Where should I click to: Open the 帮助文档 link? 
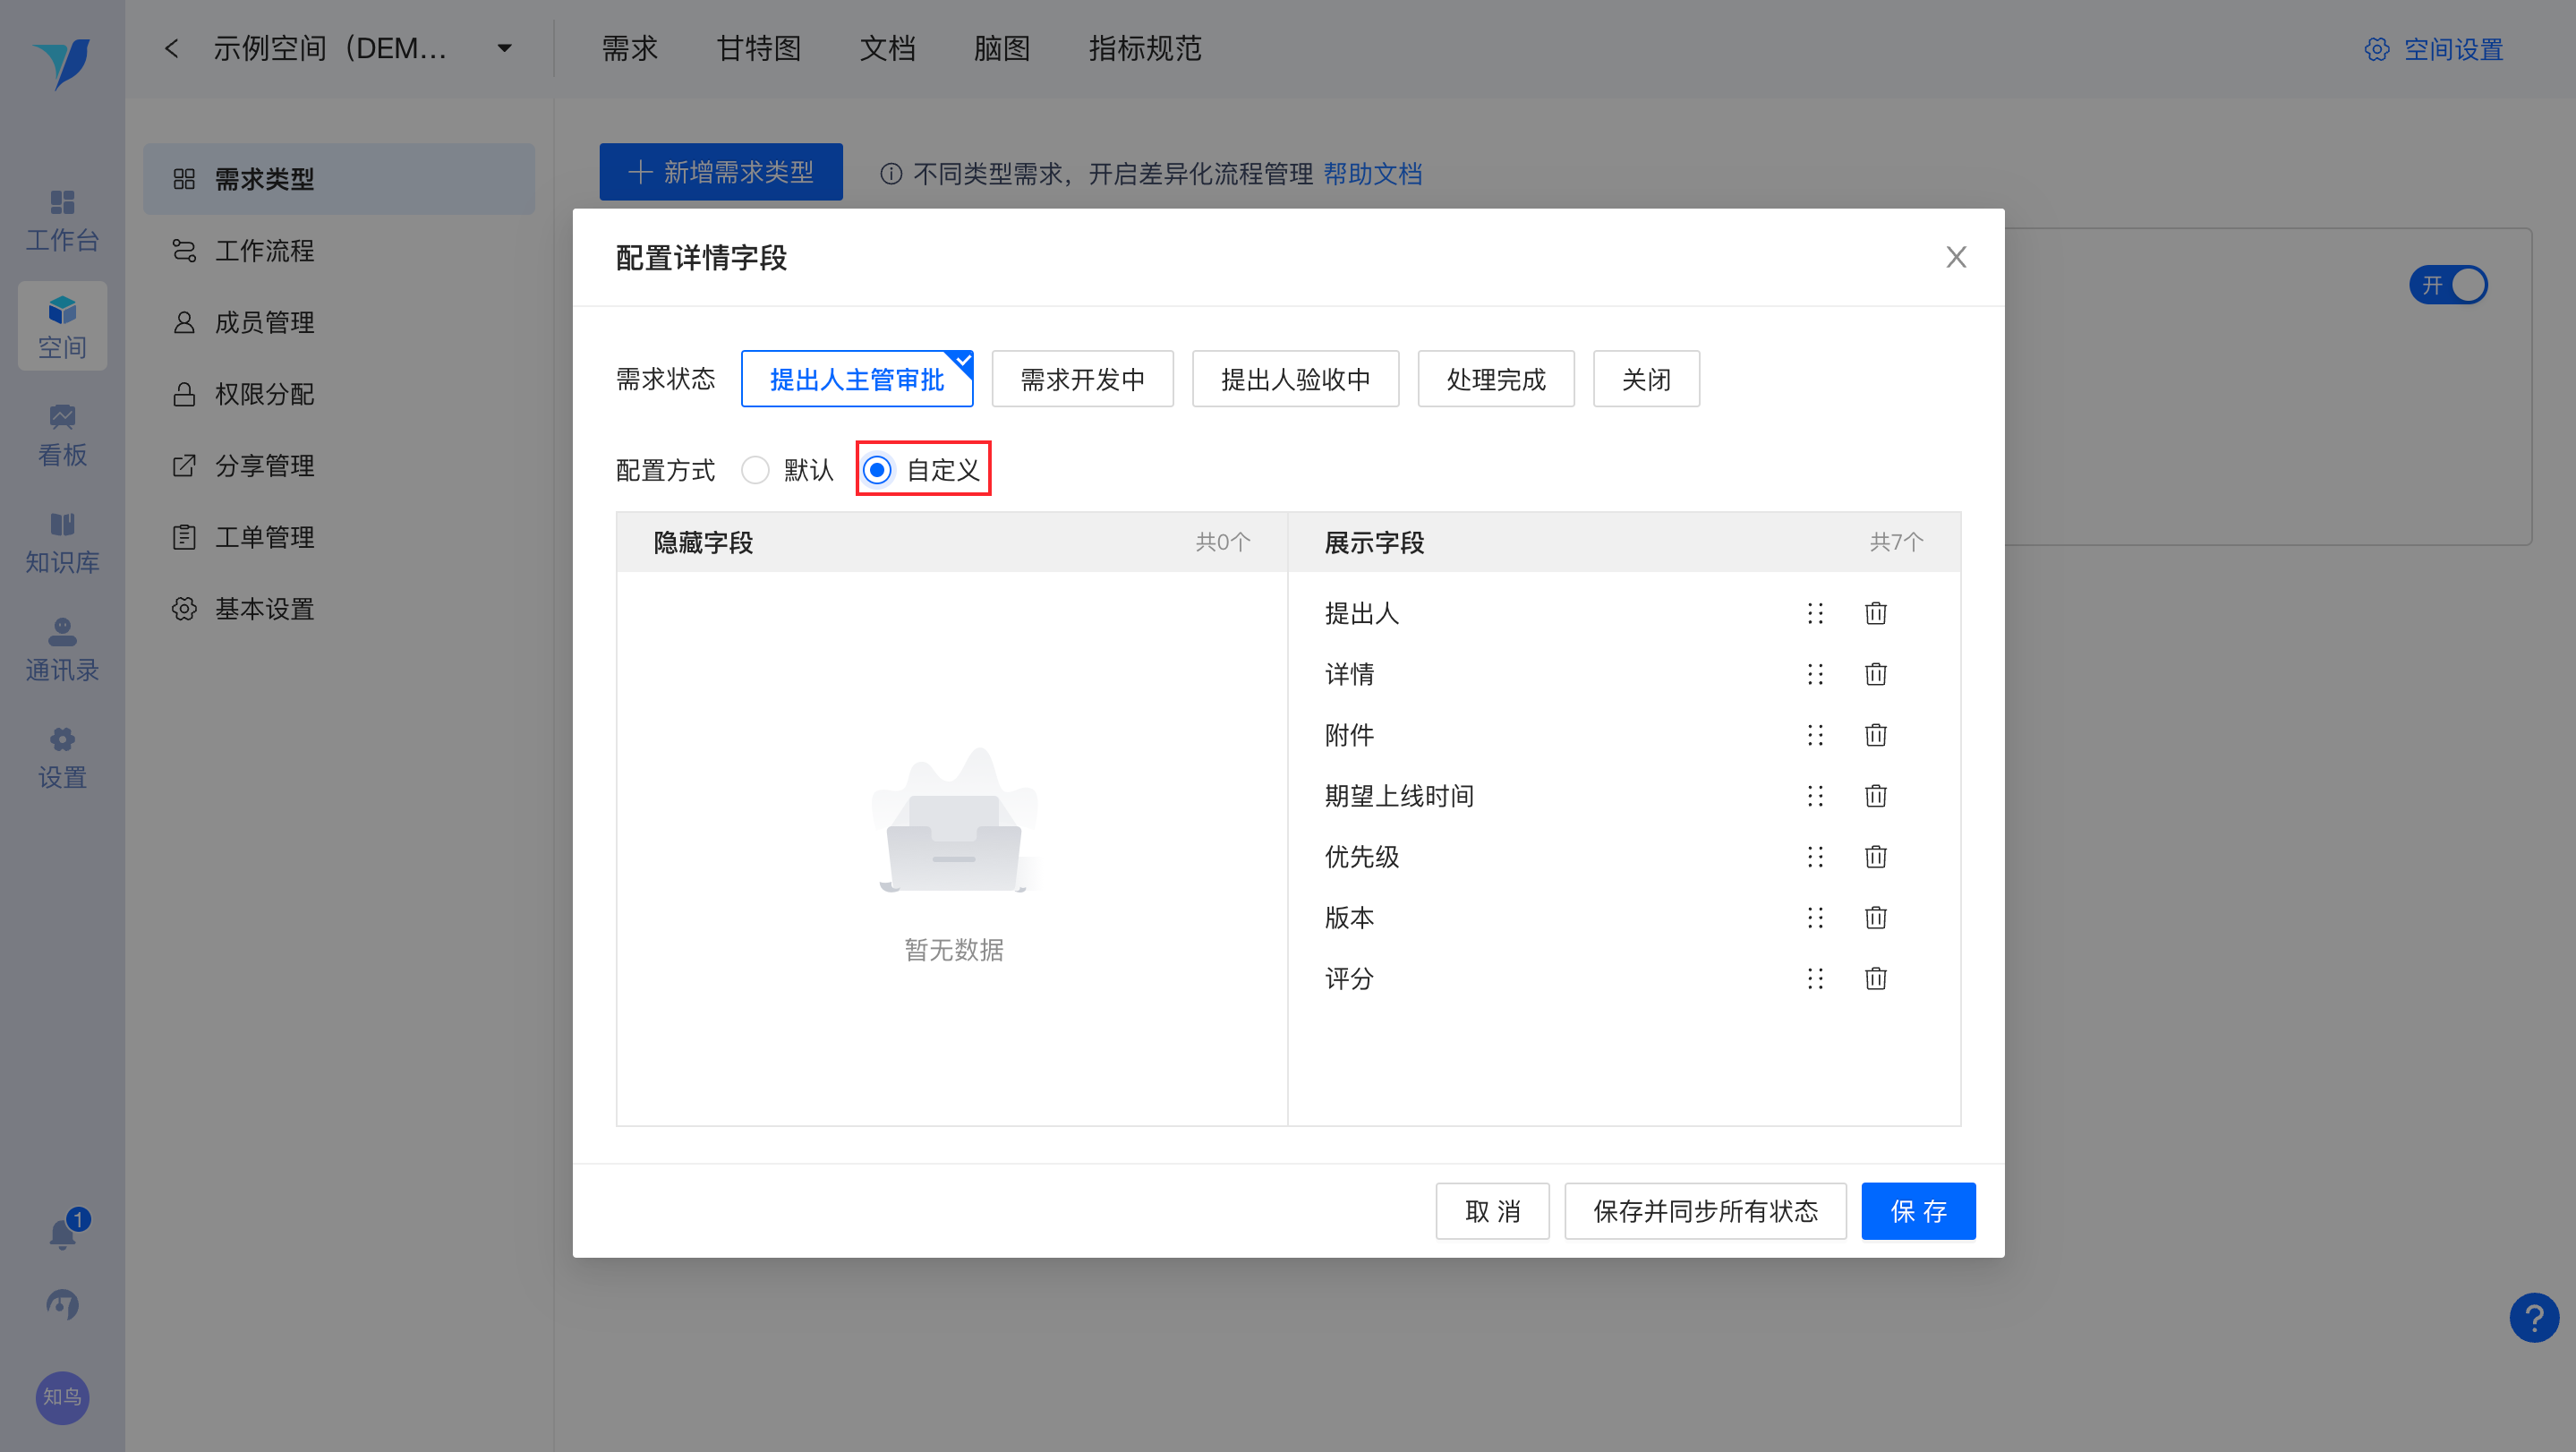coord(1372,173)
